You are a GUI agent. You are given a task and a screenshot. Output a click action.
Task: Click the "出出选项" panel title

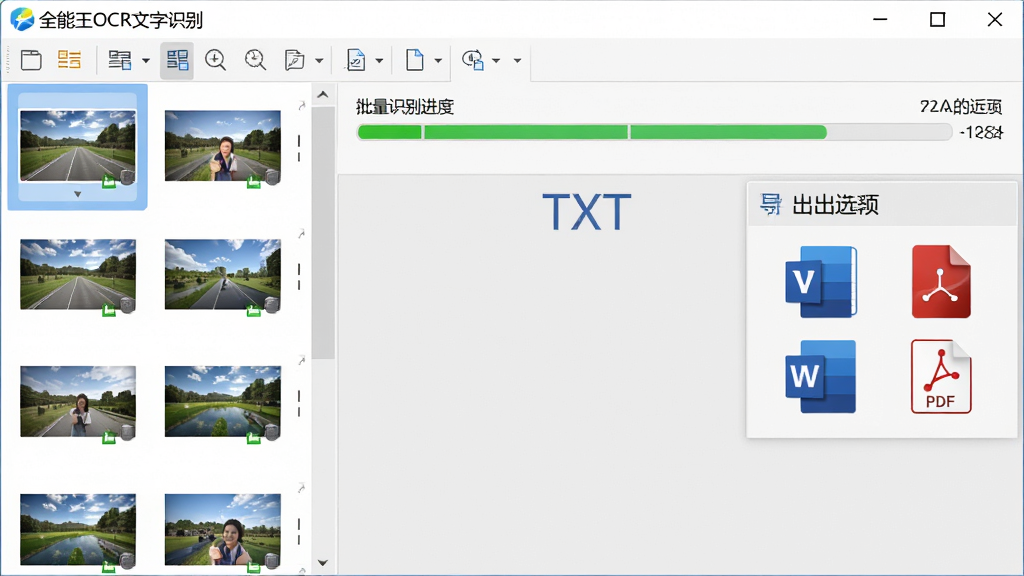(836, 205)
